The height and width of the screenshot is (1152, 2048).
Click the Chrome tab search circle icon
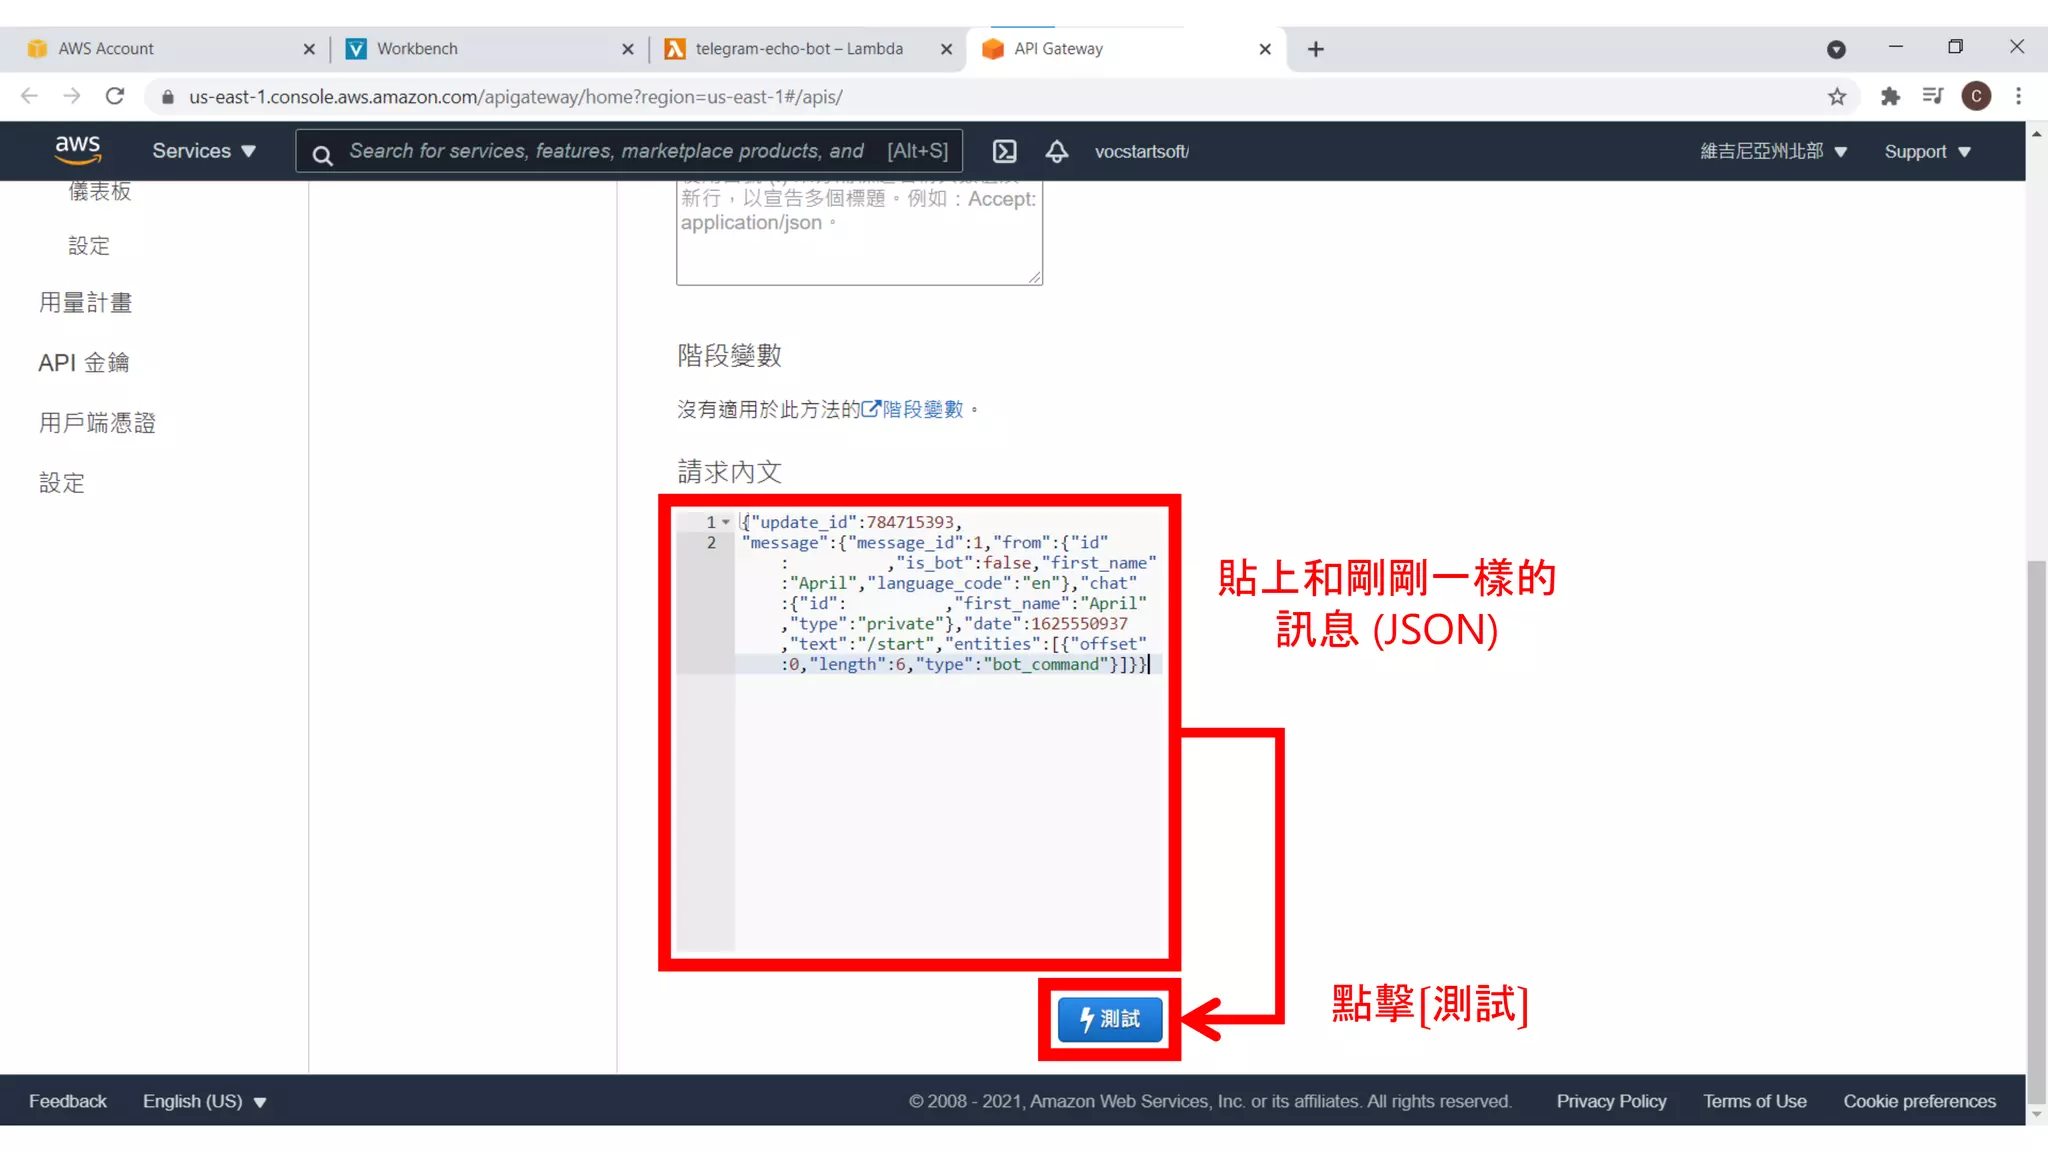(1836, 49)
